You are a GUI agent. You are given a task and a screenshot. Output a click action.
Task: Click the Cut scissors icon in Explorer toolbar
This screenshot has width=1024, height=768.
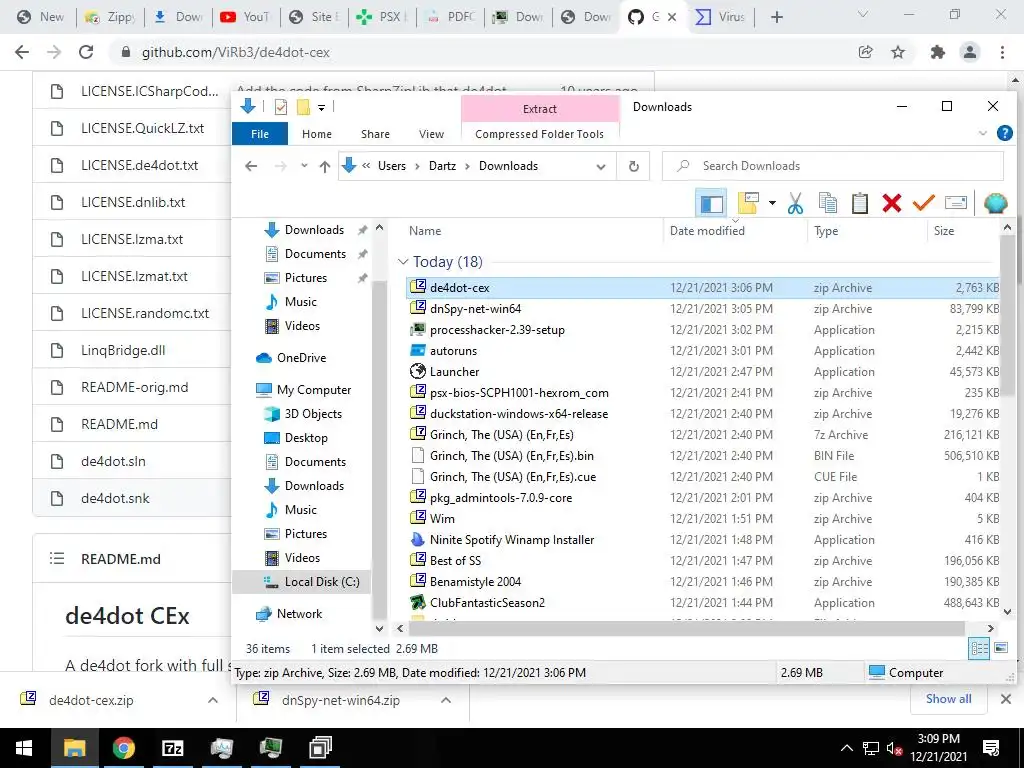[795, 203]
